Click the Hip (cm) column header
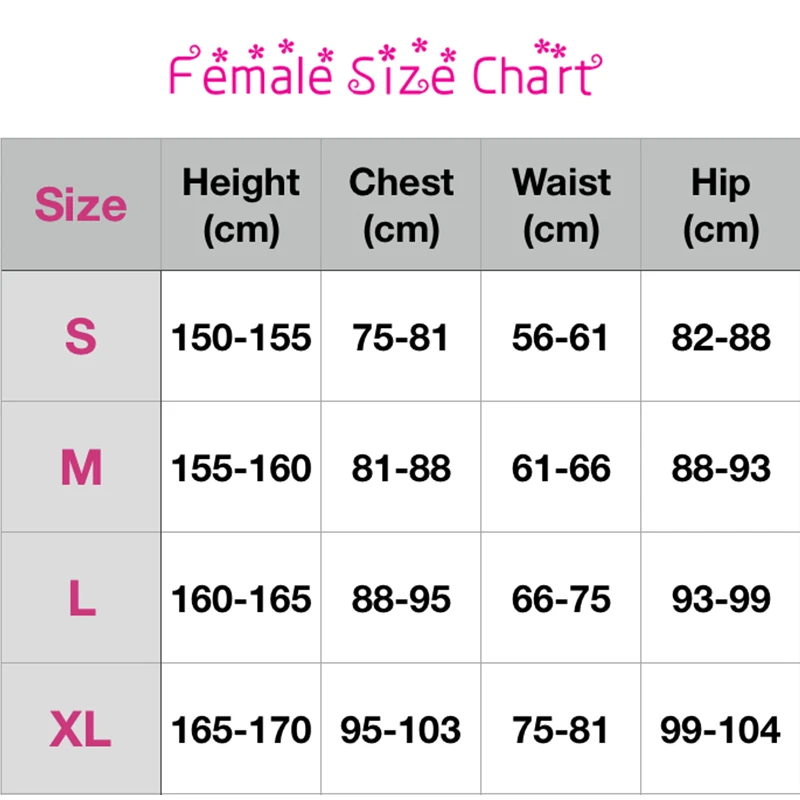The image size is (800, 800). pos(720,204)
